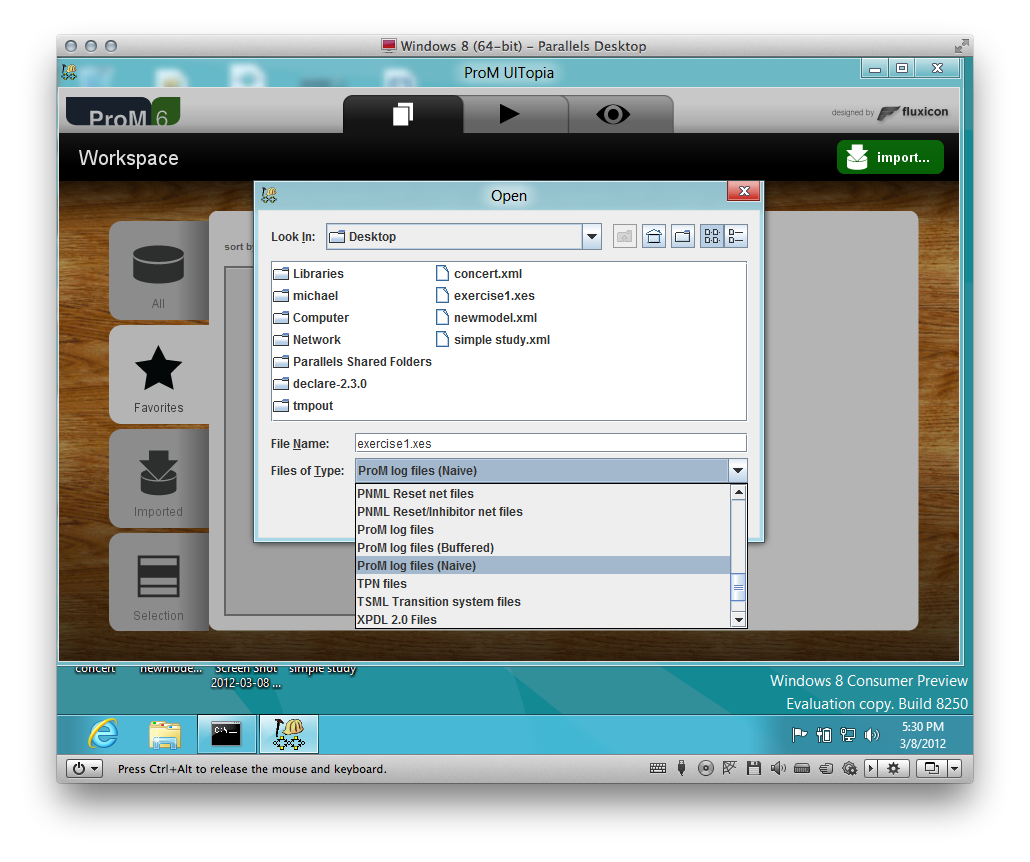Expand the Look In Desktop dropdown
1030x862 pixels.
pos(592,237)
